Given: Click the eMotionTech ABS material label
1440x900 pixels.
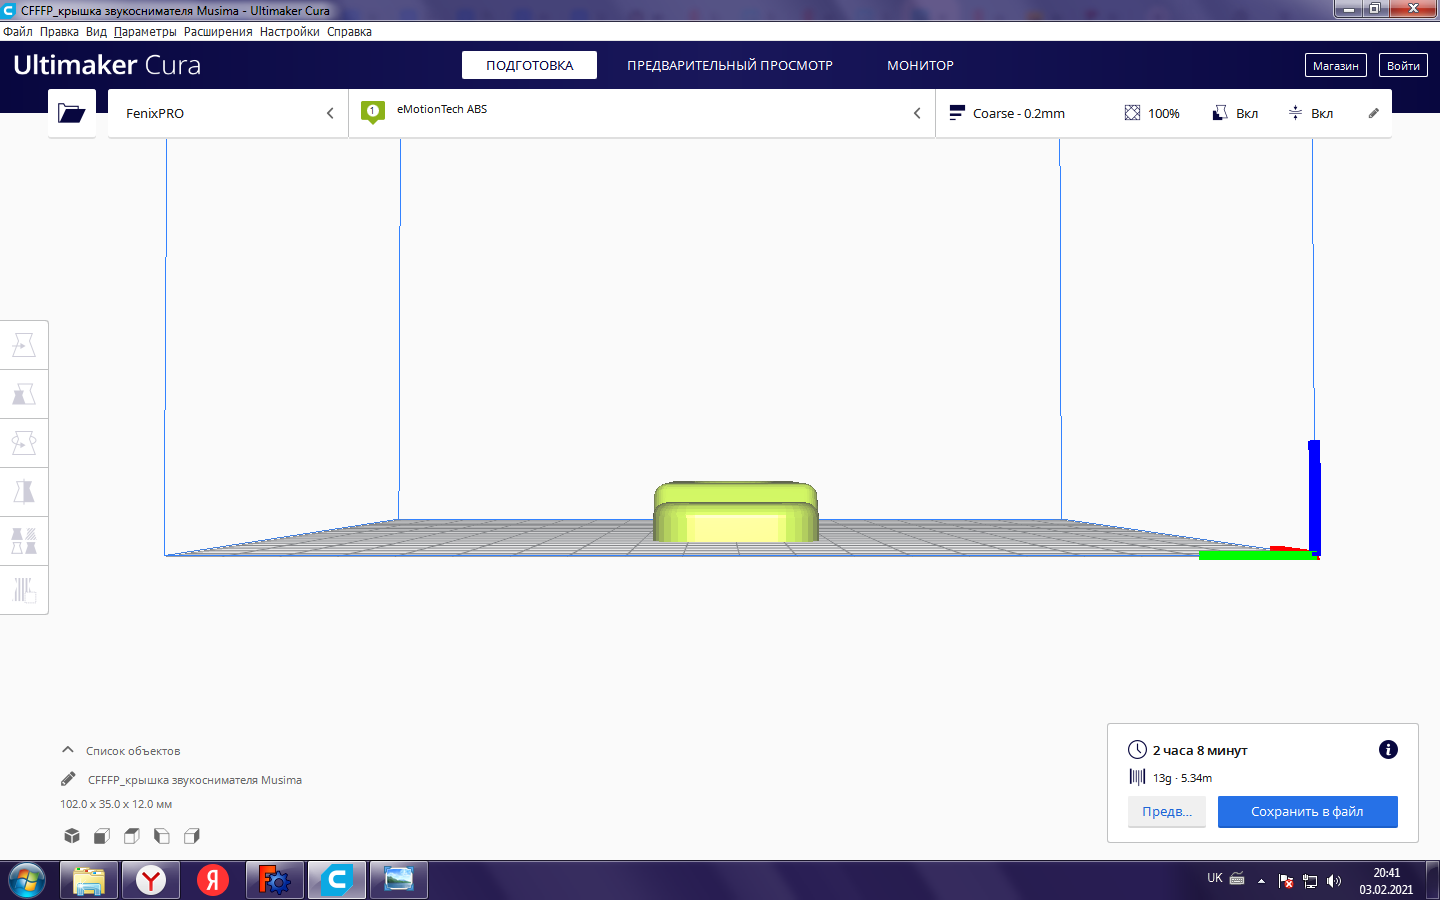Looking at the screenshot, I should 442,109.
